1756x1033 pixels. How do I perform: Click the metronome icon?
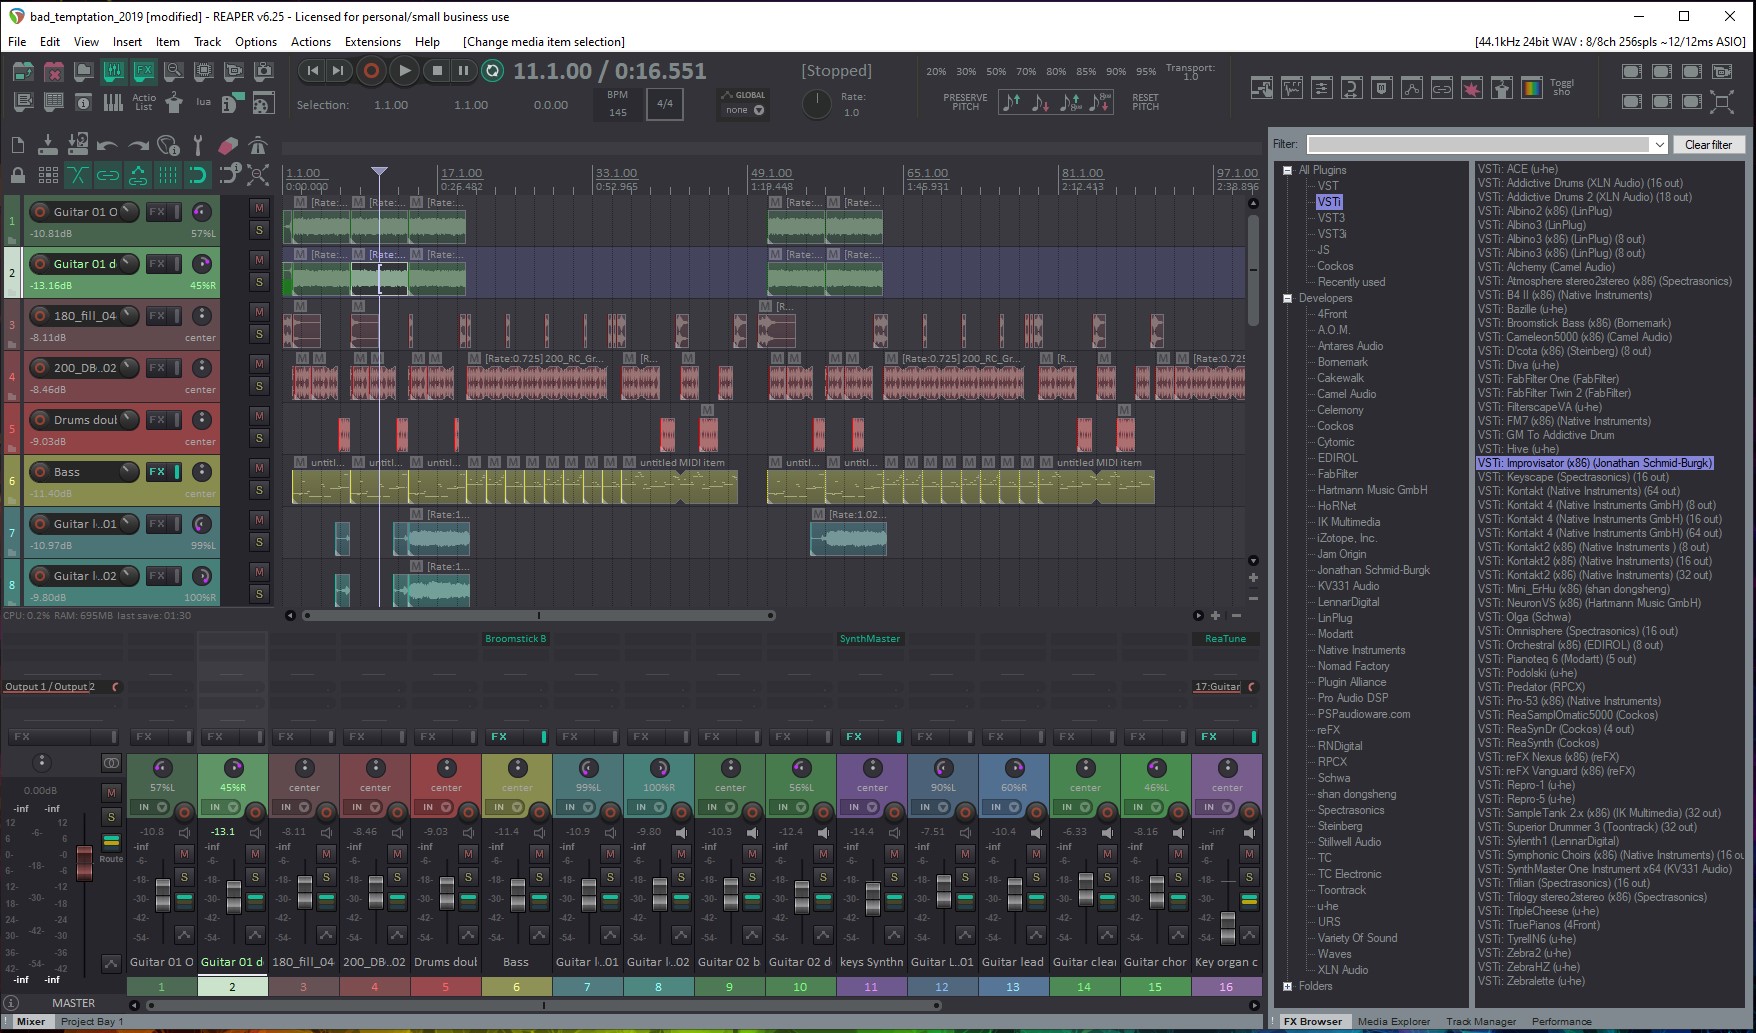tap(258, 146)
